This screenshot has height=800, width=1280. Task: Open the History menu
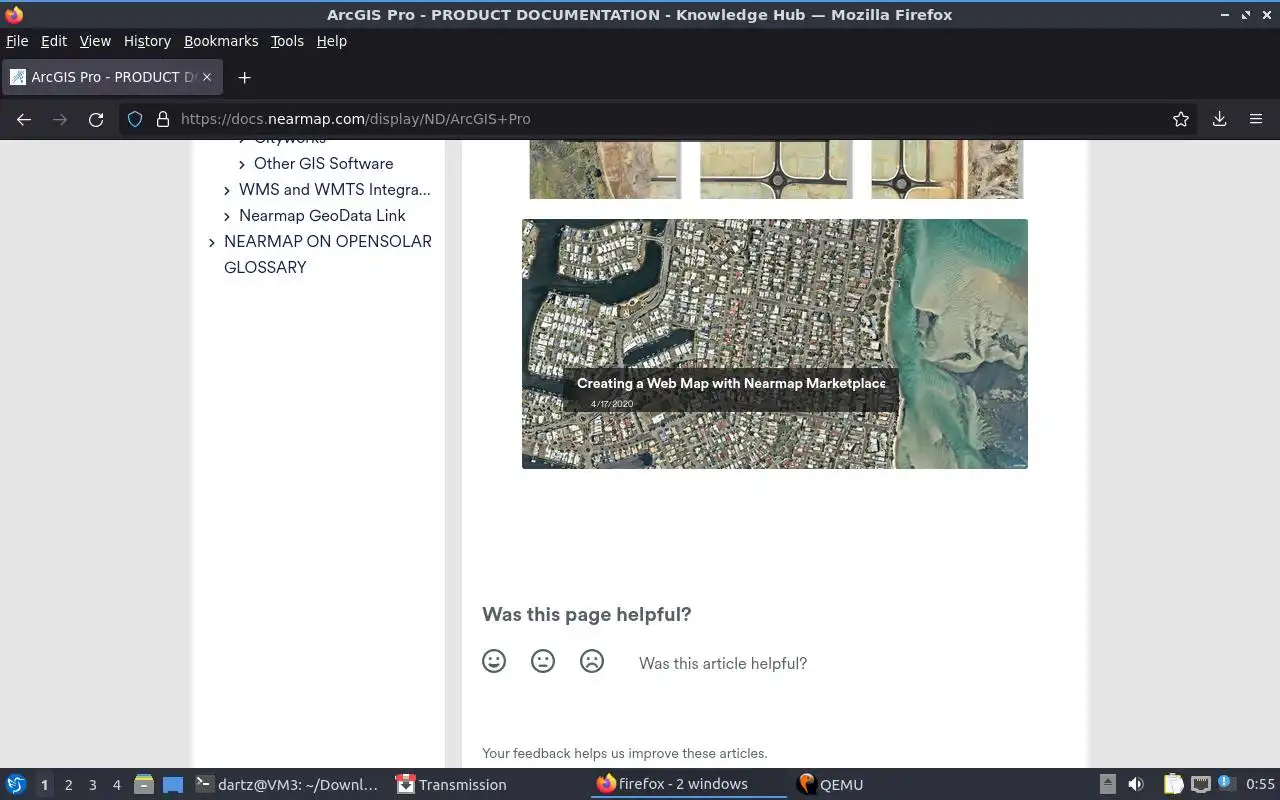147,41
